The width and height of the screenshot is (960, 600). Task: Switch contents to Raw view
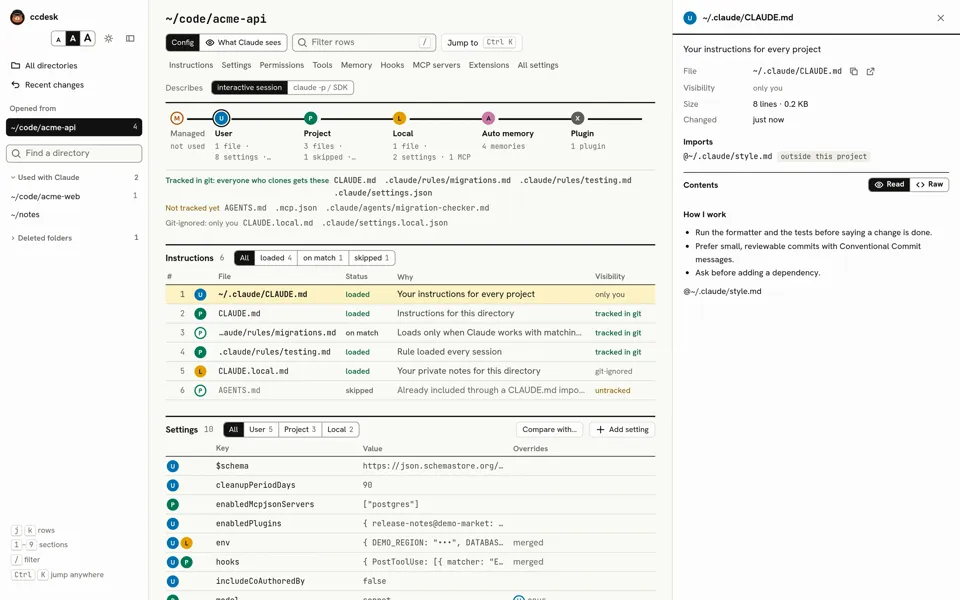click(x=929, y=184)
